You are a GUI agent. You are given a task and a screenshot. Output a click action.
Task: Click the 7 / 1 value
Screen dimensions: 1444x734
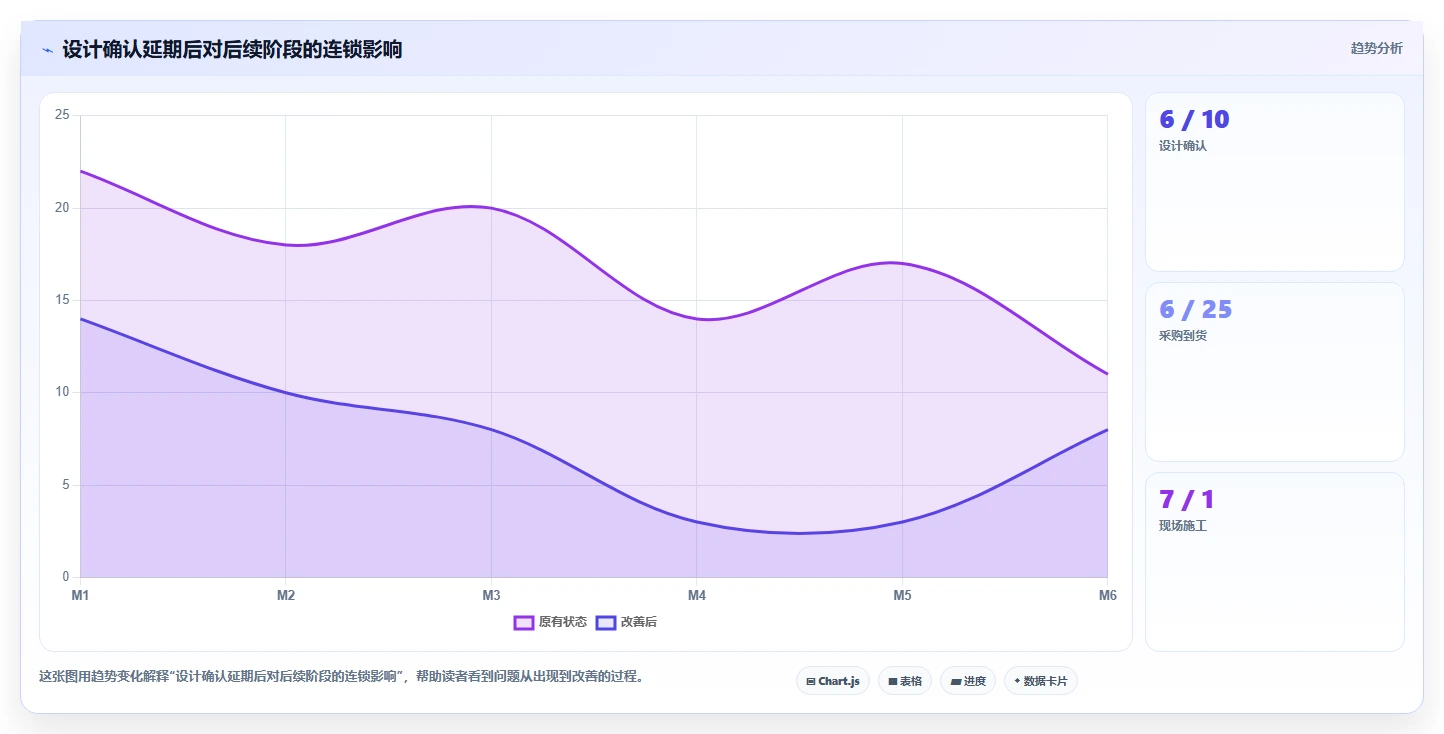click(x=1187, y=500)
